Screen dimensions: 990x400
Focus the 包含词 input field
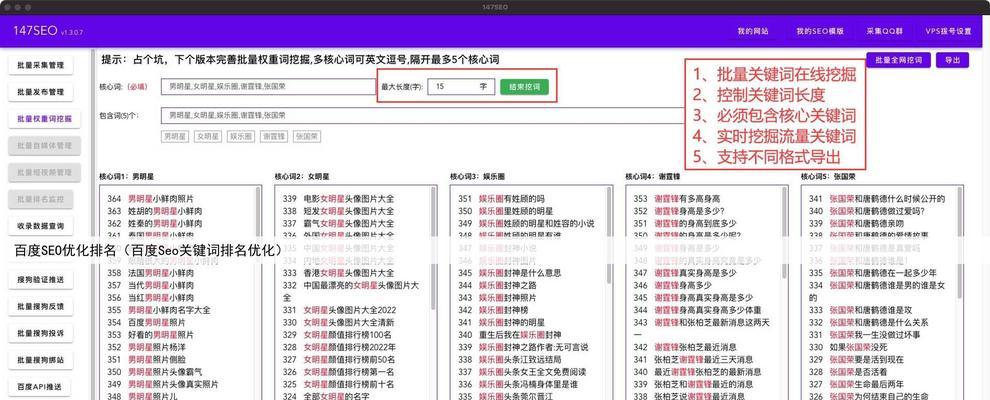[x=424, y=115]
